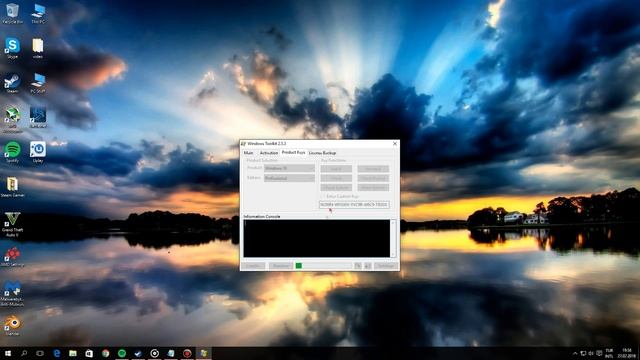Image resolution: width=640 pixels, height=360 pixels.
Task: Open Google Chrome from the taskbar
Action: tap(106, 353)
